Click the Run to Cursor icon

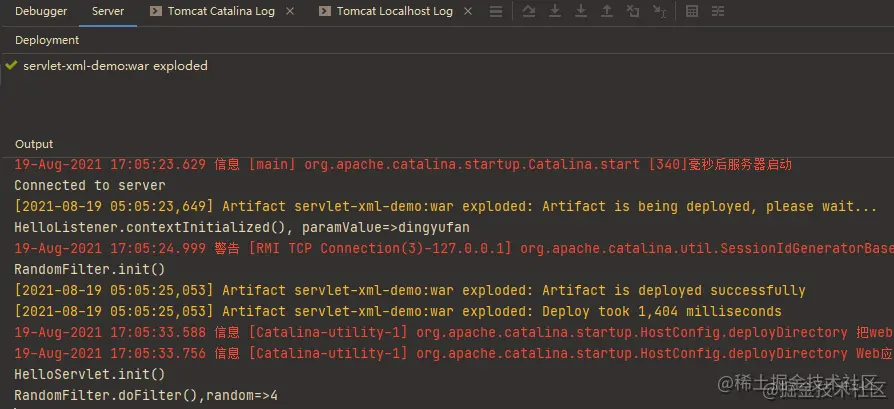click(660, 11)
